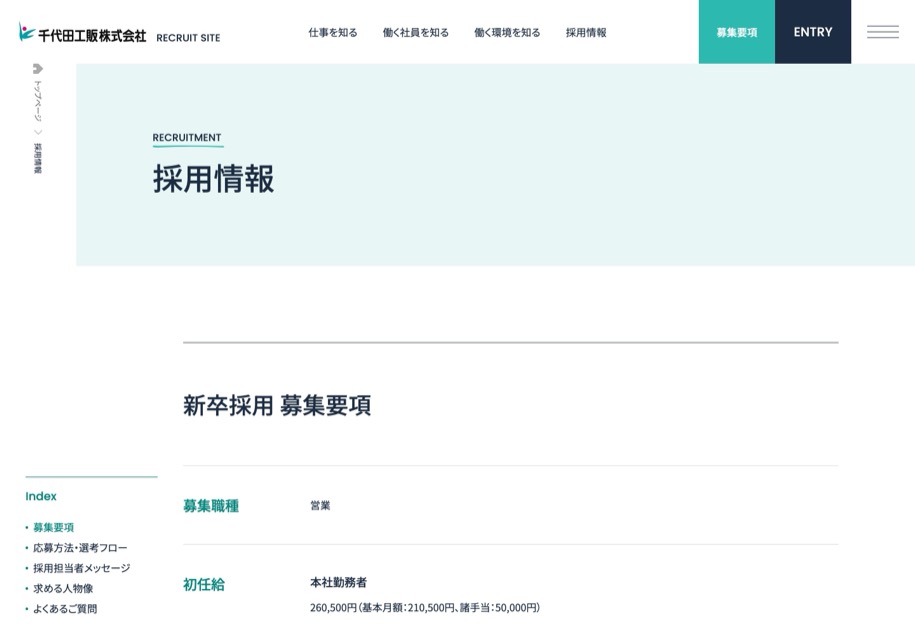Open the 採用情報 navigation item

coord(586,33)
